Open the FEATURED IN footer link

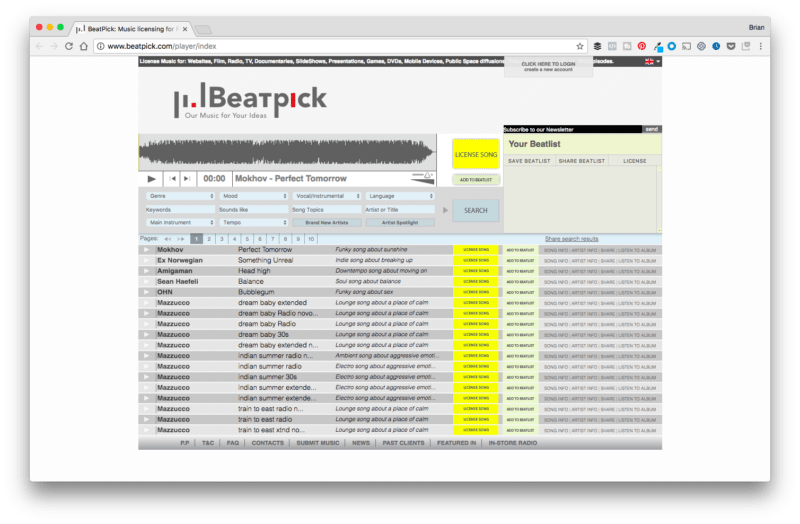(x=456, y=443)
